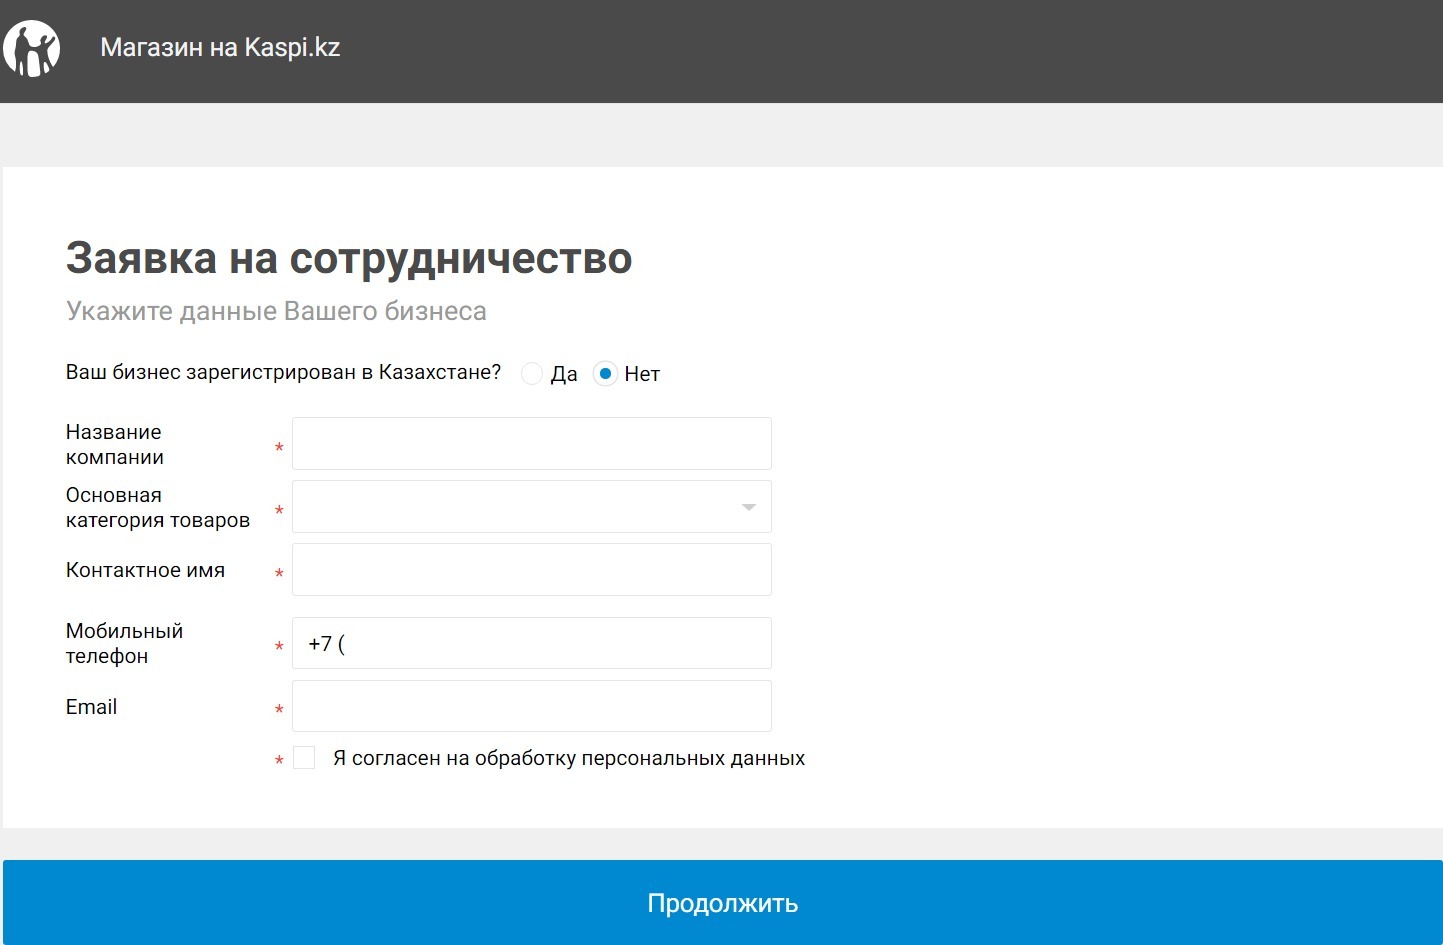Click the Ваш бизнес зарегистрирован в Казахстане? question
This screenshot has height=945, width=1443.
click(x=283, y=372)
